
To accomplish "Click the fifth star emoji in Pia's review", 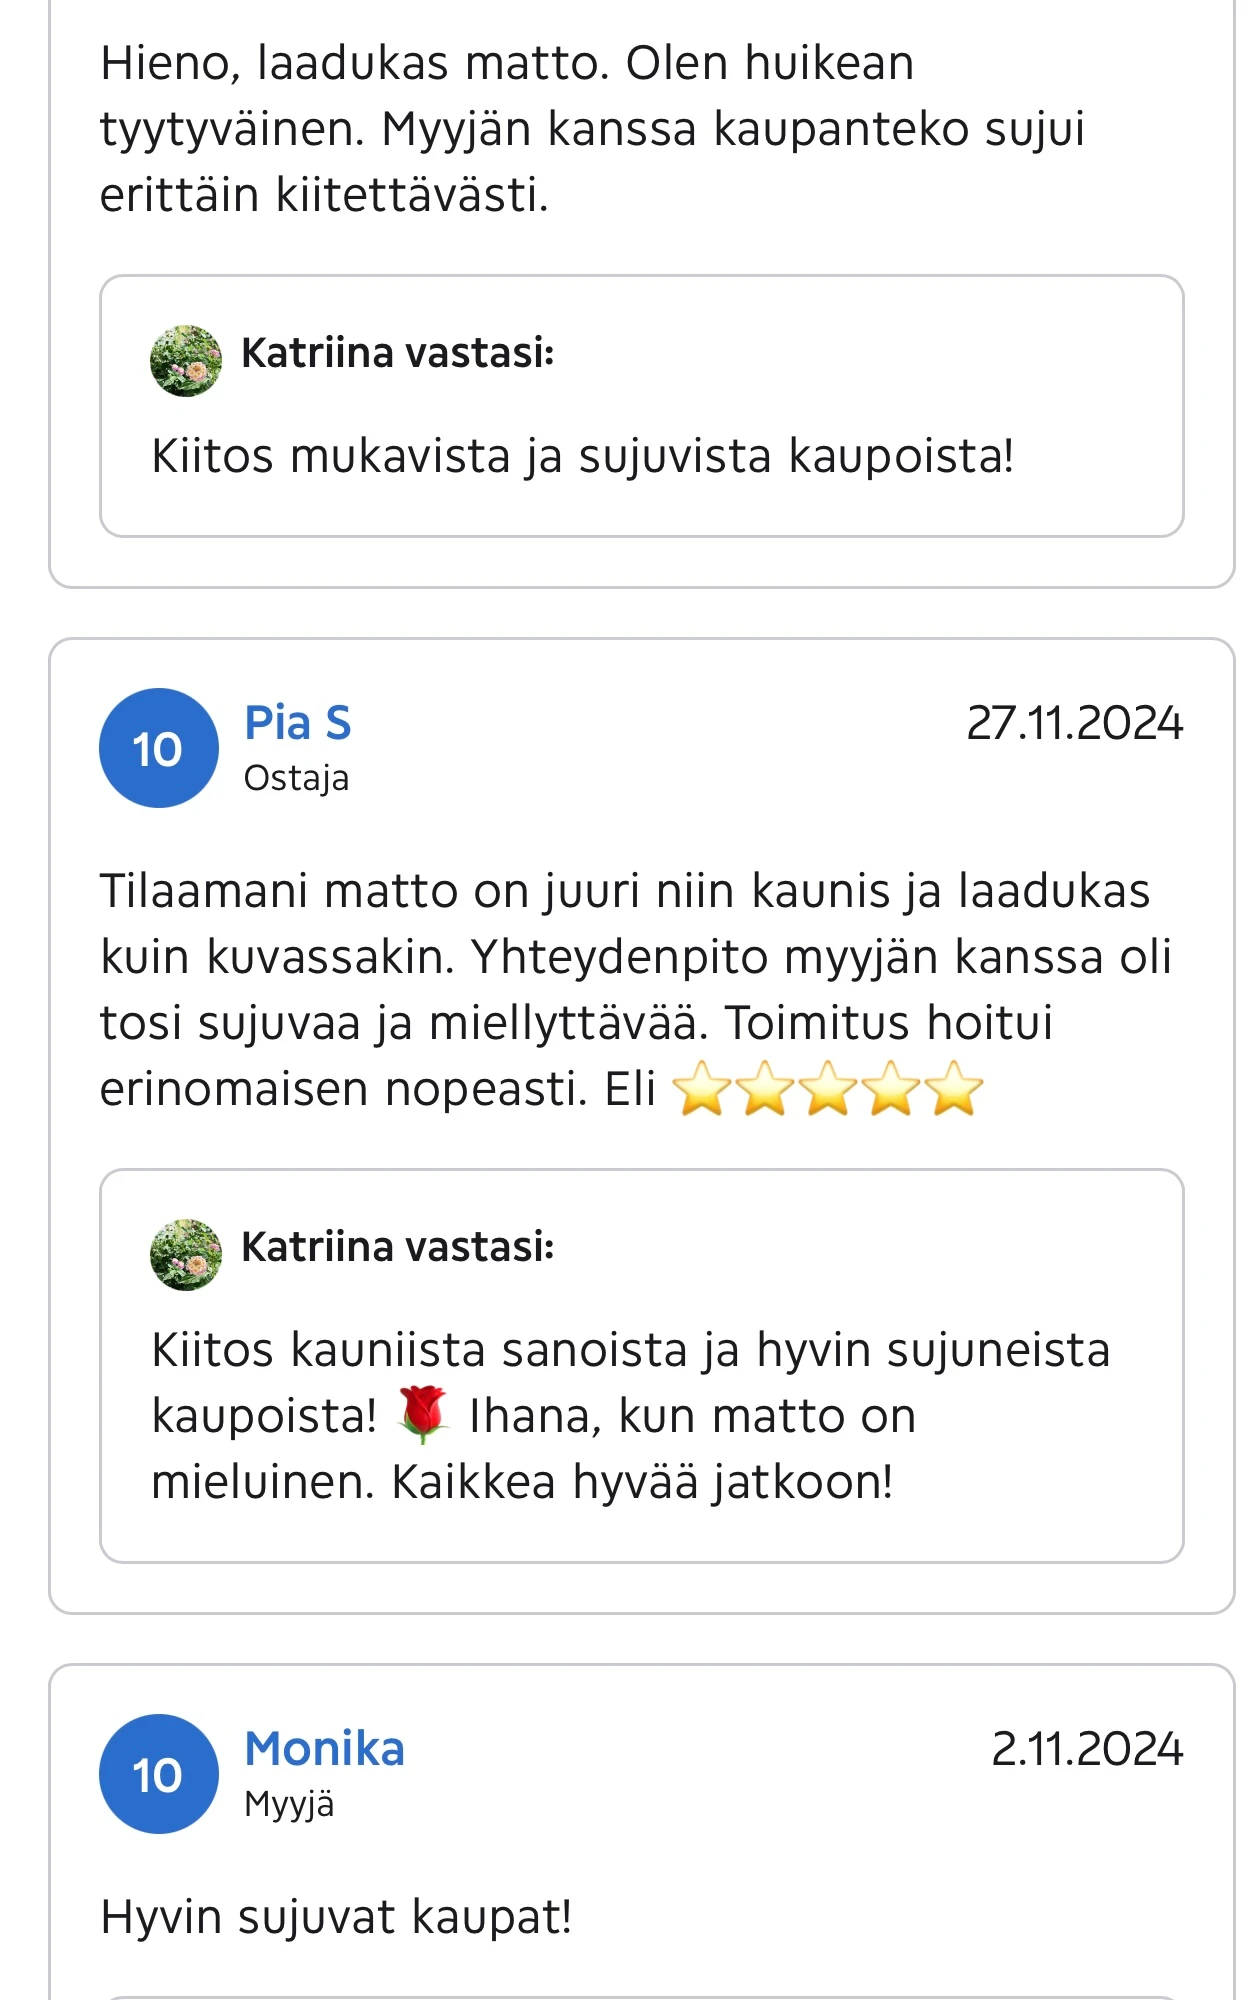I will [952, 1092].
